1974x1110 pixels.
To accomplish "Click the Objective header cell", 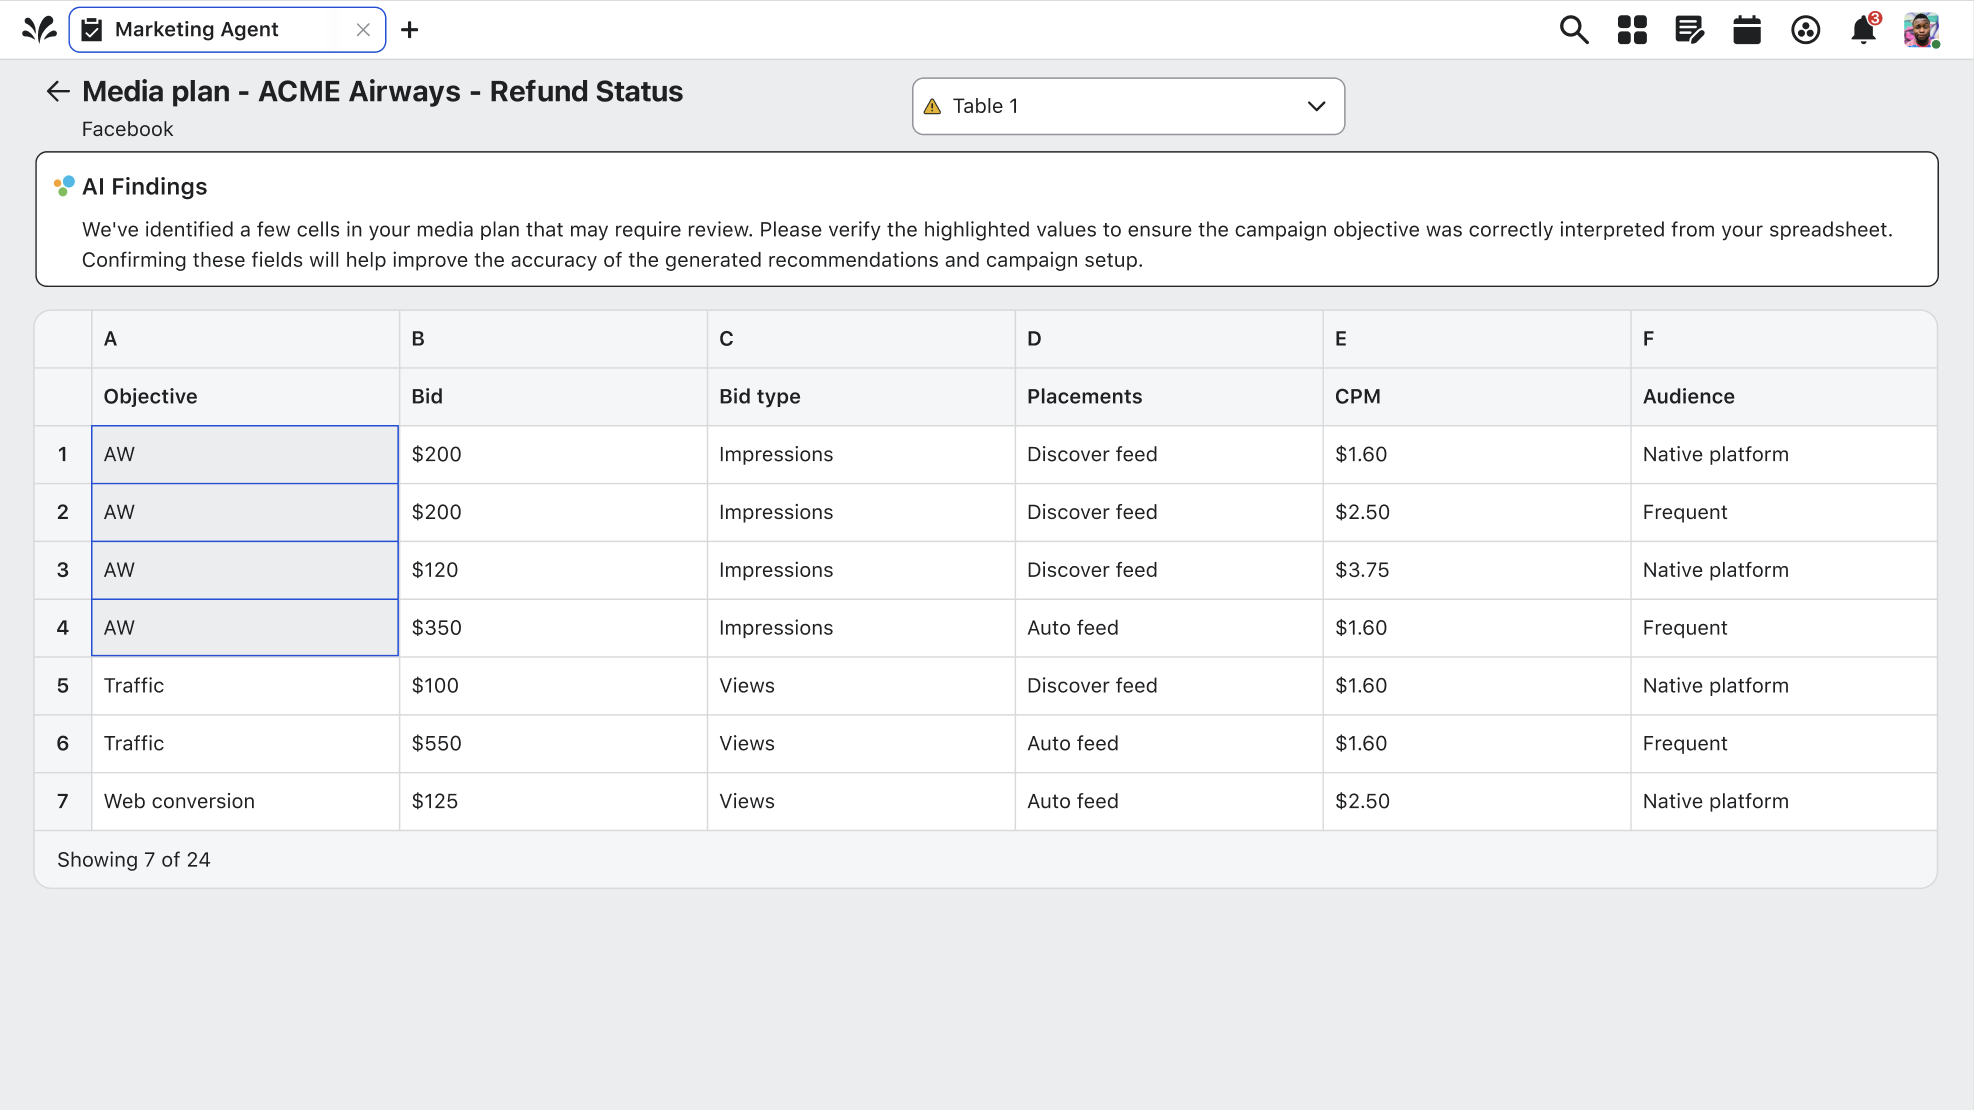I will (245, 397).
